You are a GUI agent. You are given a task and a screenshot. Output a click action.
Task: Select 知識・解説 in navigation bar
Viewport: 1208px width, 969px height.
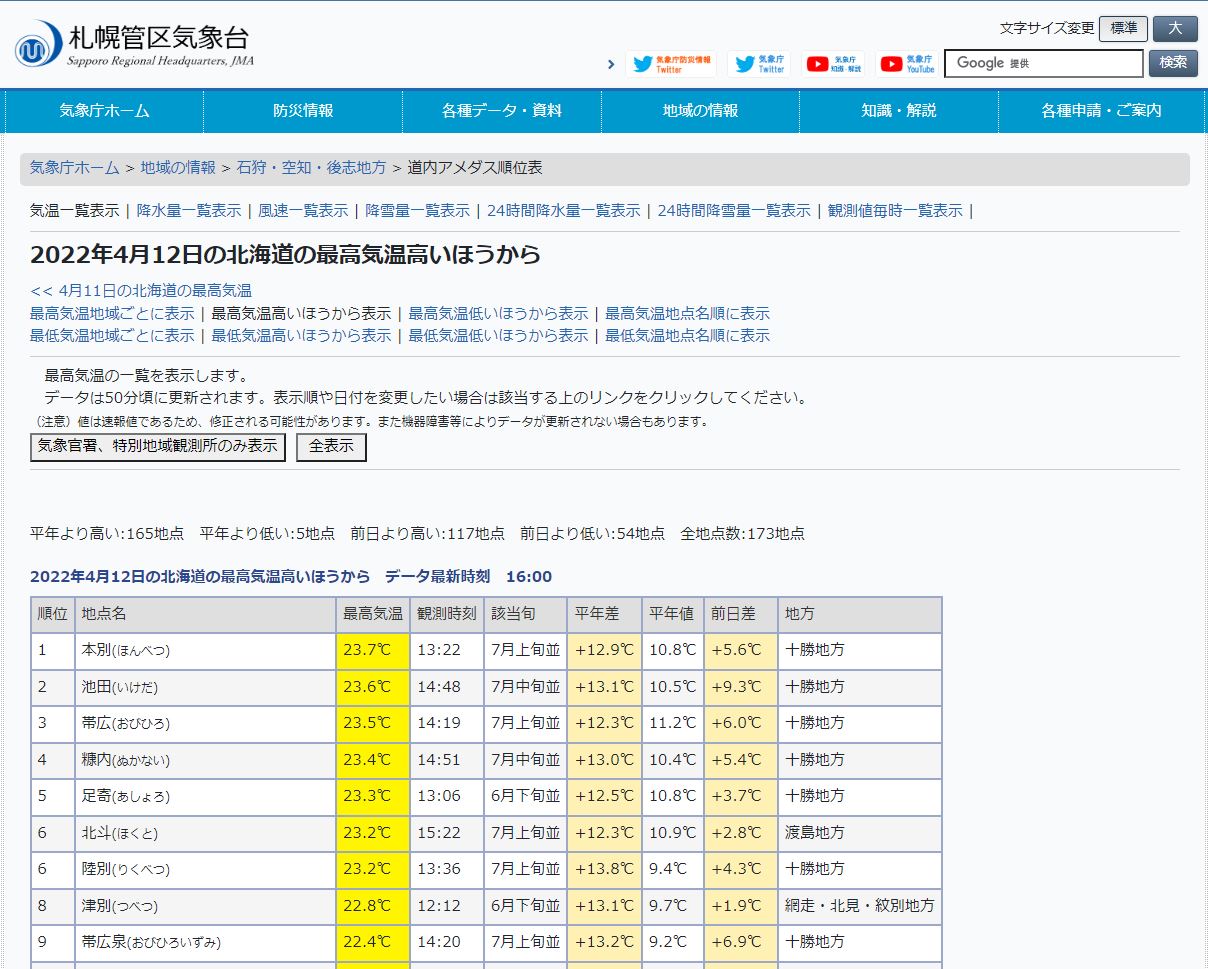tap(899, 111)
